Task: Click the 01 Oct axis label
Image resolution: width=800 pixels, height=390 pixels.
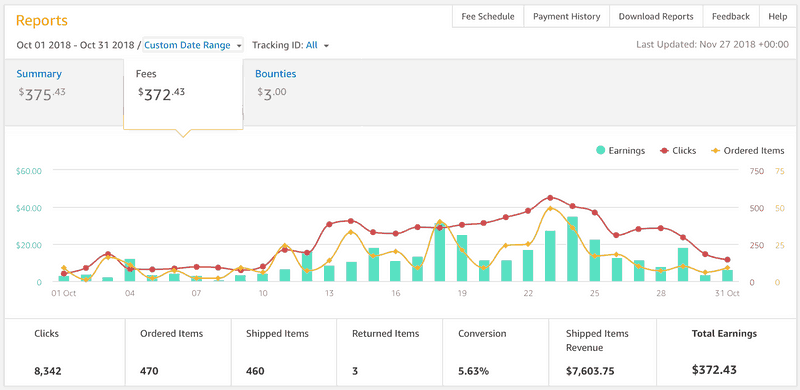Action: point(64,294)
